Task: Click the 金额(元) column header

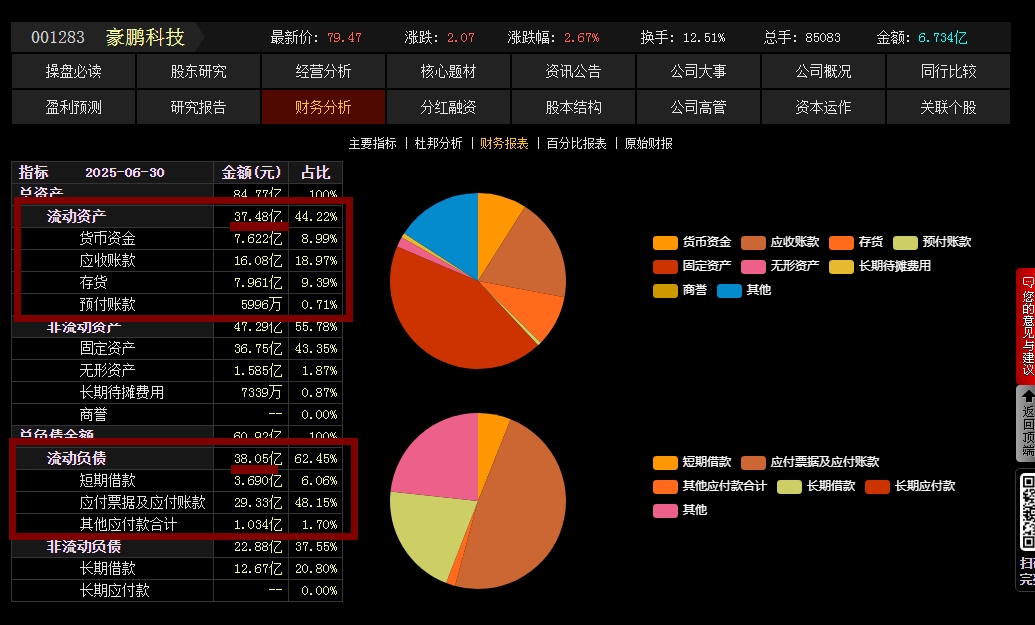Action: [251, 173]
